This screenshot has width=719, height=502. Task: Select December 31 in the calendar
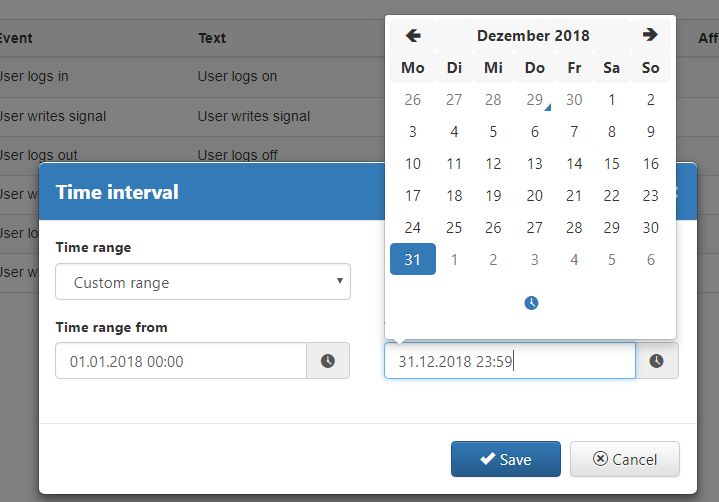point(413,259)
